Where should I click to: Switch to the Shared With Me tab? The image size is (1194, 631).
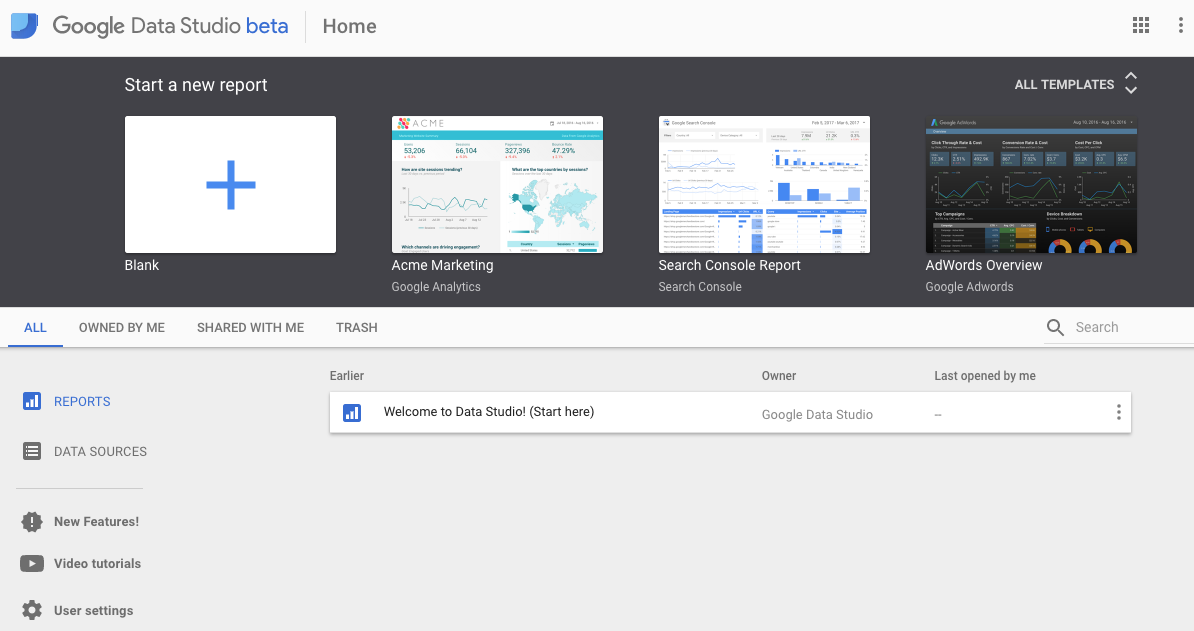click(x=250, y=327)
